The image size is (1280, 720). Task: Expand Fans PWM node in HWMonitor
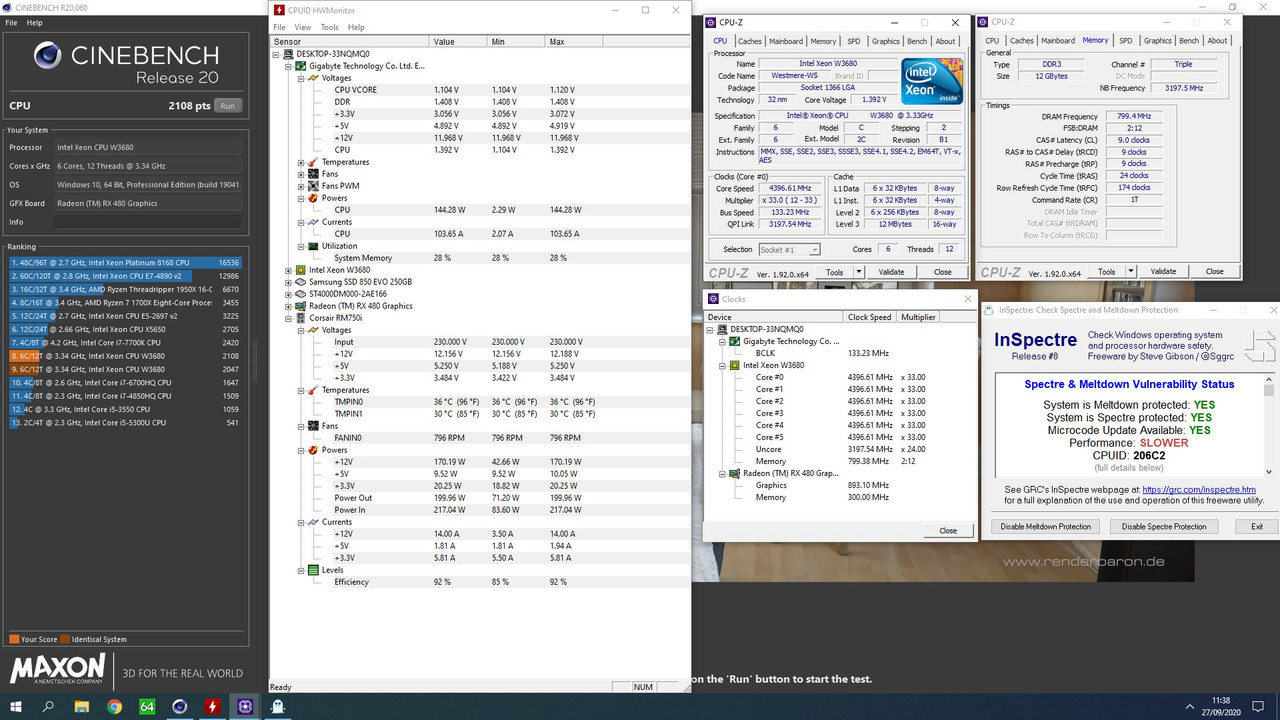301,186
